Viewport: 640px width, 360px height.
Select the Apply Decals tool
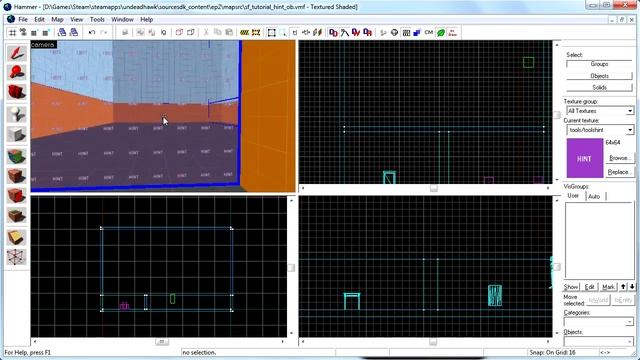coord(16,196)
